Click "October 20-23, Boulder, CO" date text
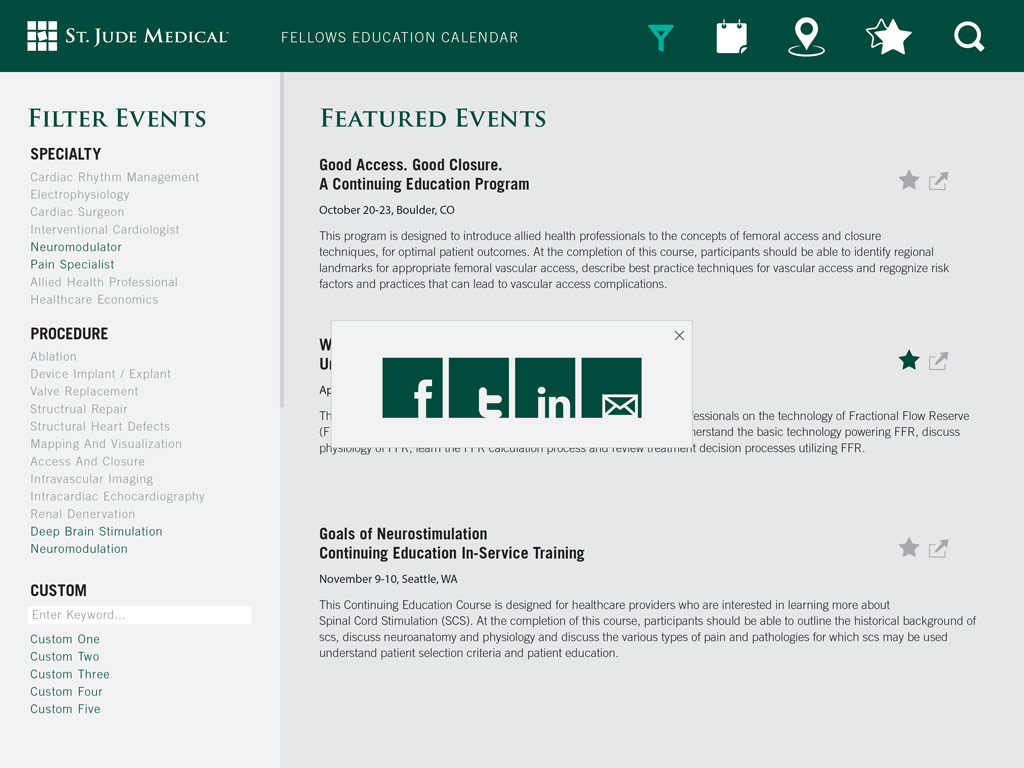Image resolution: width=1024 pixels, height=768 pixels. coord(387,210)
